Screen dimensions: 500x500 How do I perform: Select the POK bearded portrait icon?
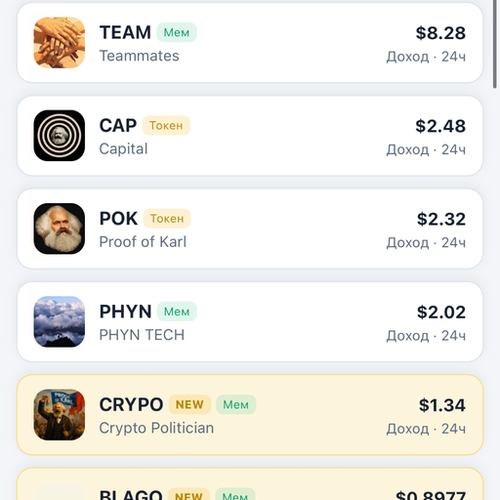click(x=59, y=229)
